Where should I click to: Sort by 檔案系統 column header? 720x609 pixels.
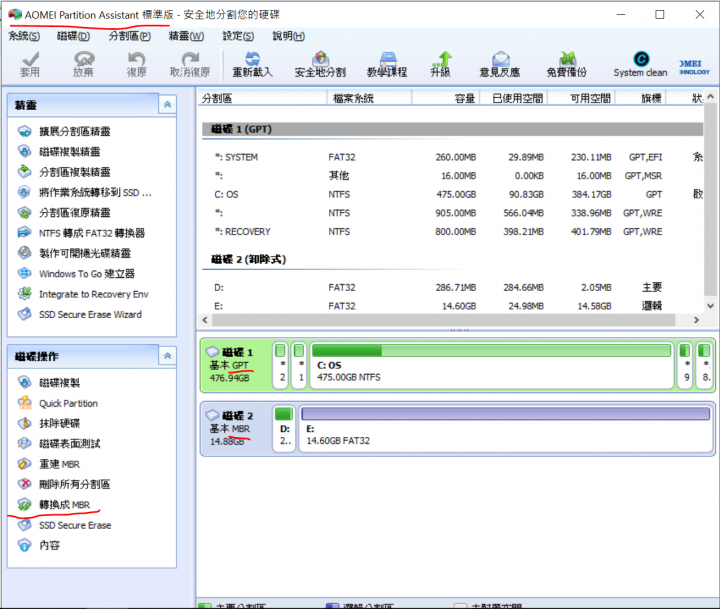coord(369,98)
